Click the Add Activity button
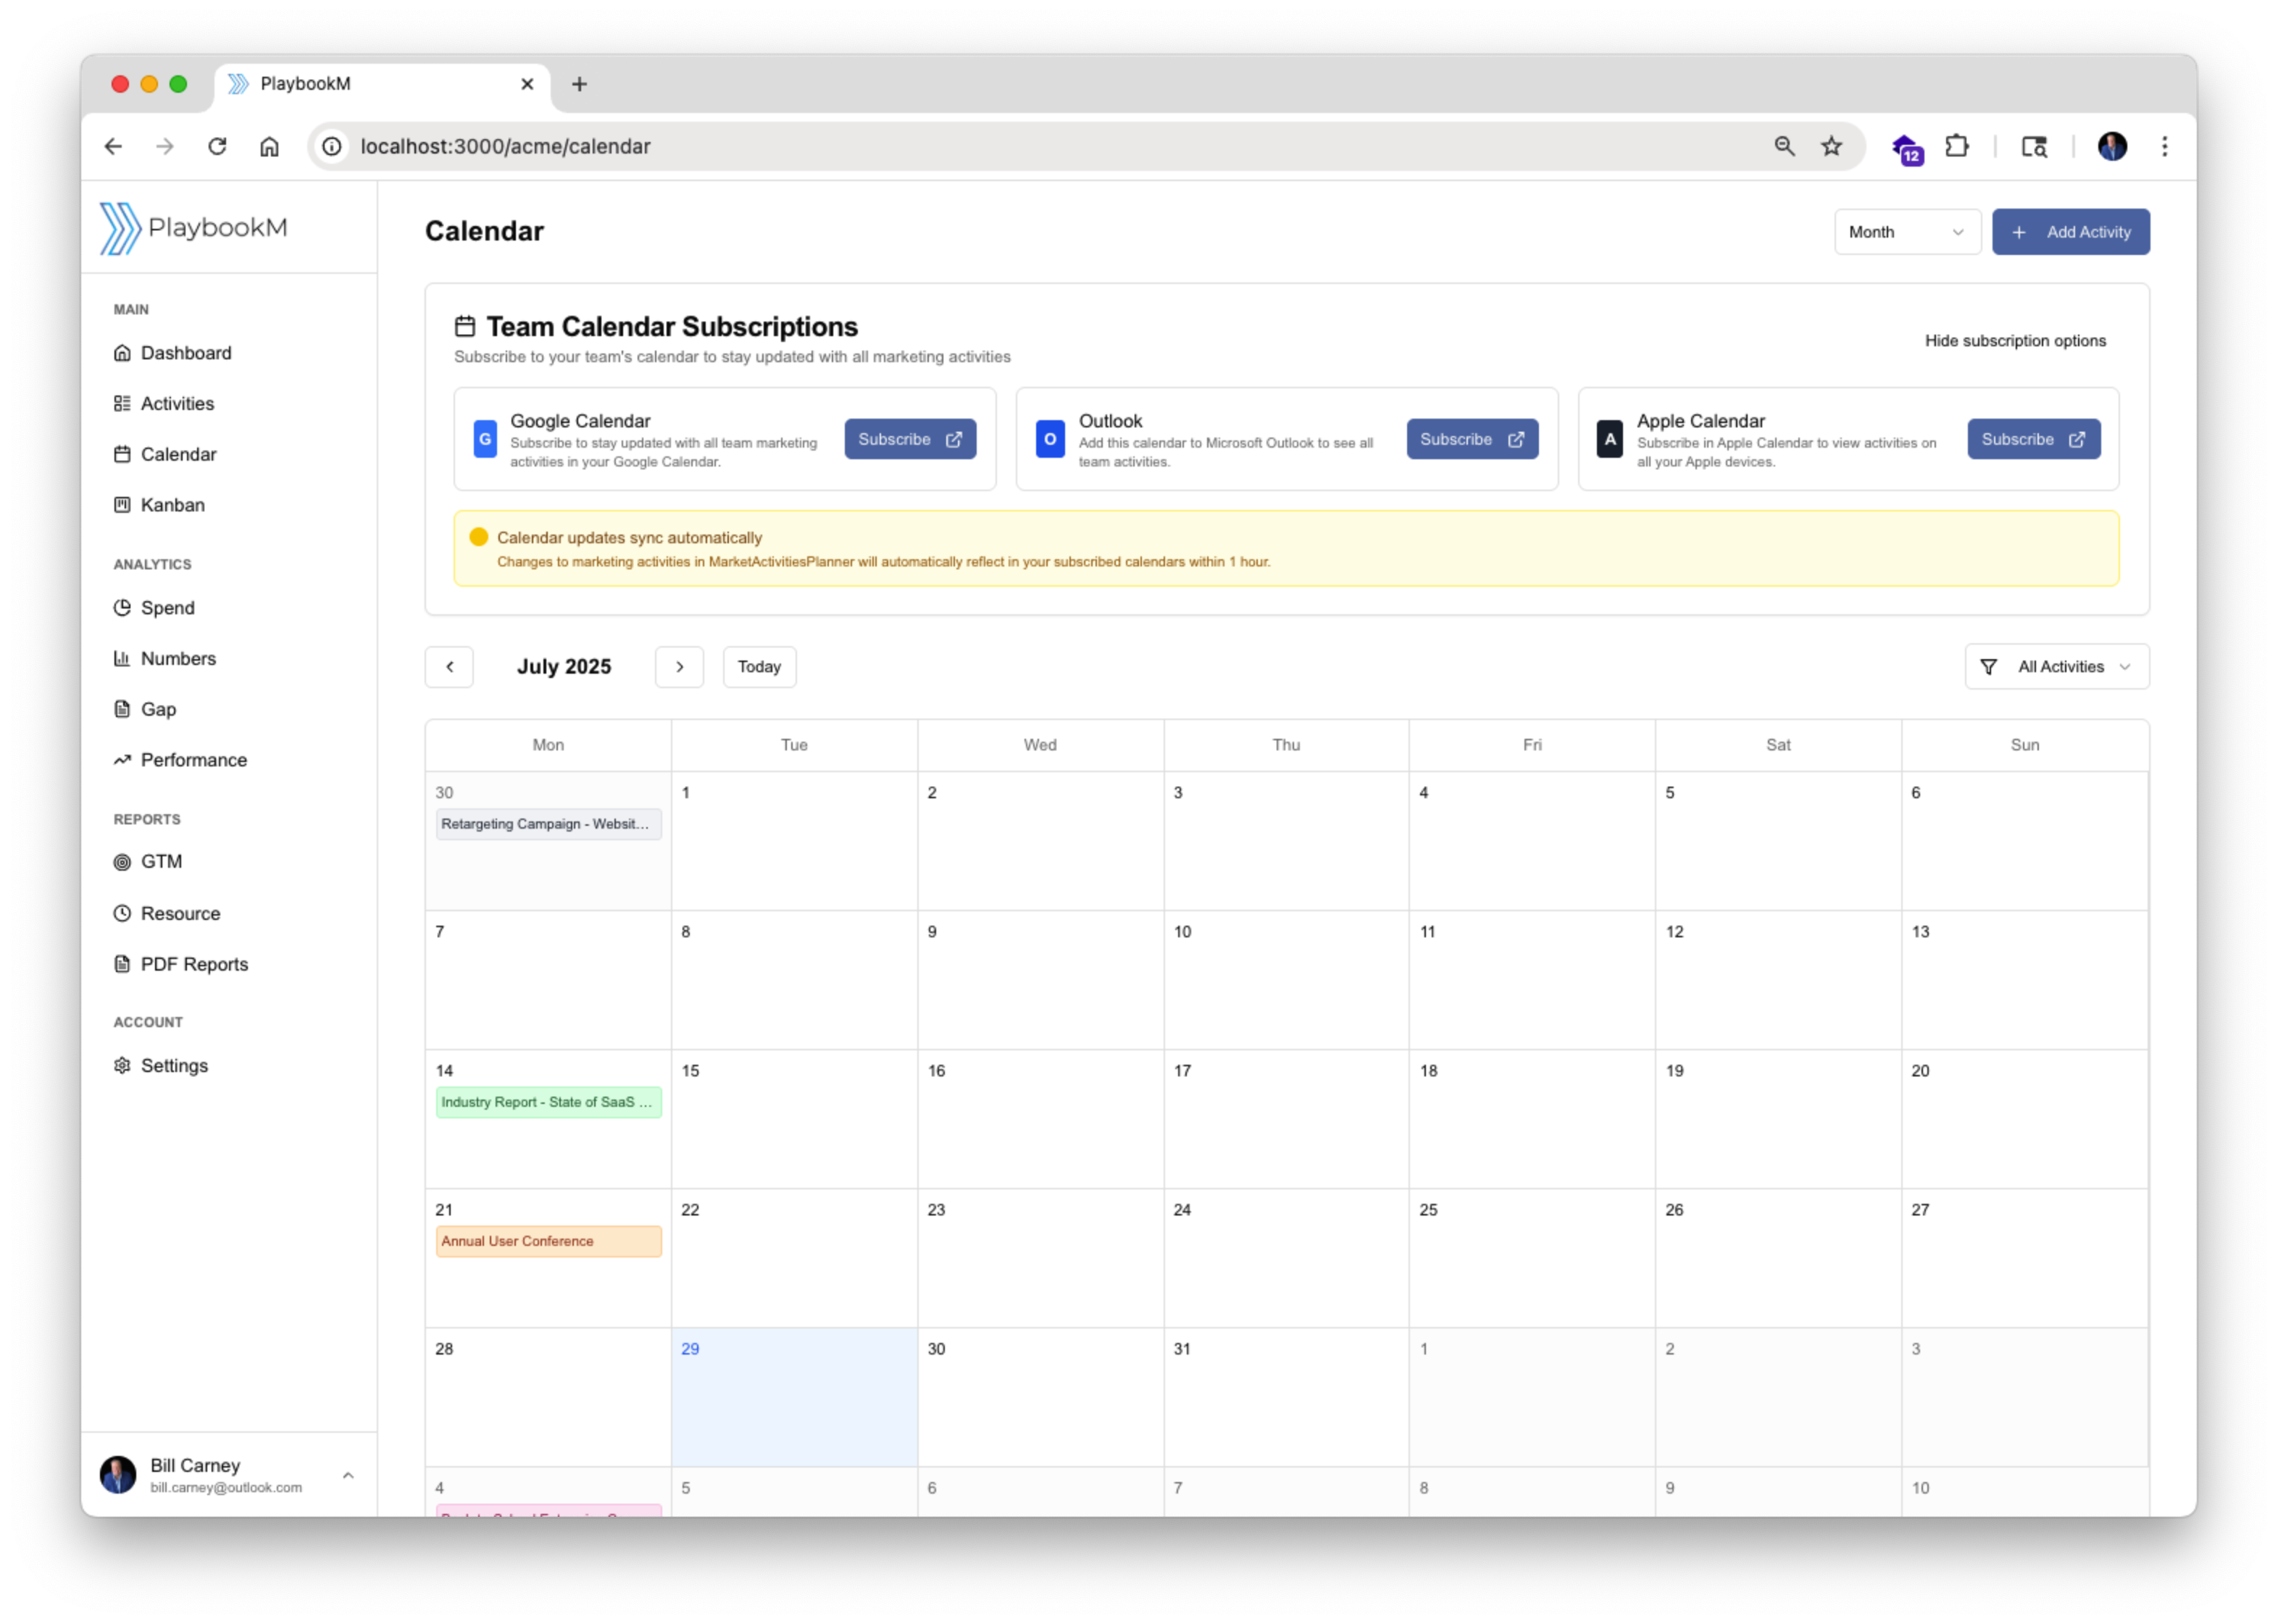The height and width of the screenshot is (1624, 2278). [2071, 231]
